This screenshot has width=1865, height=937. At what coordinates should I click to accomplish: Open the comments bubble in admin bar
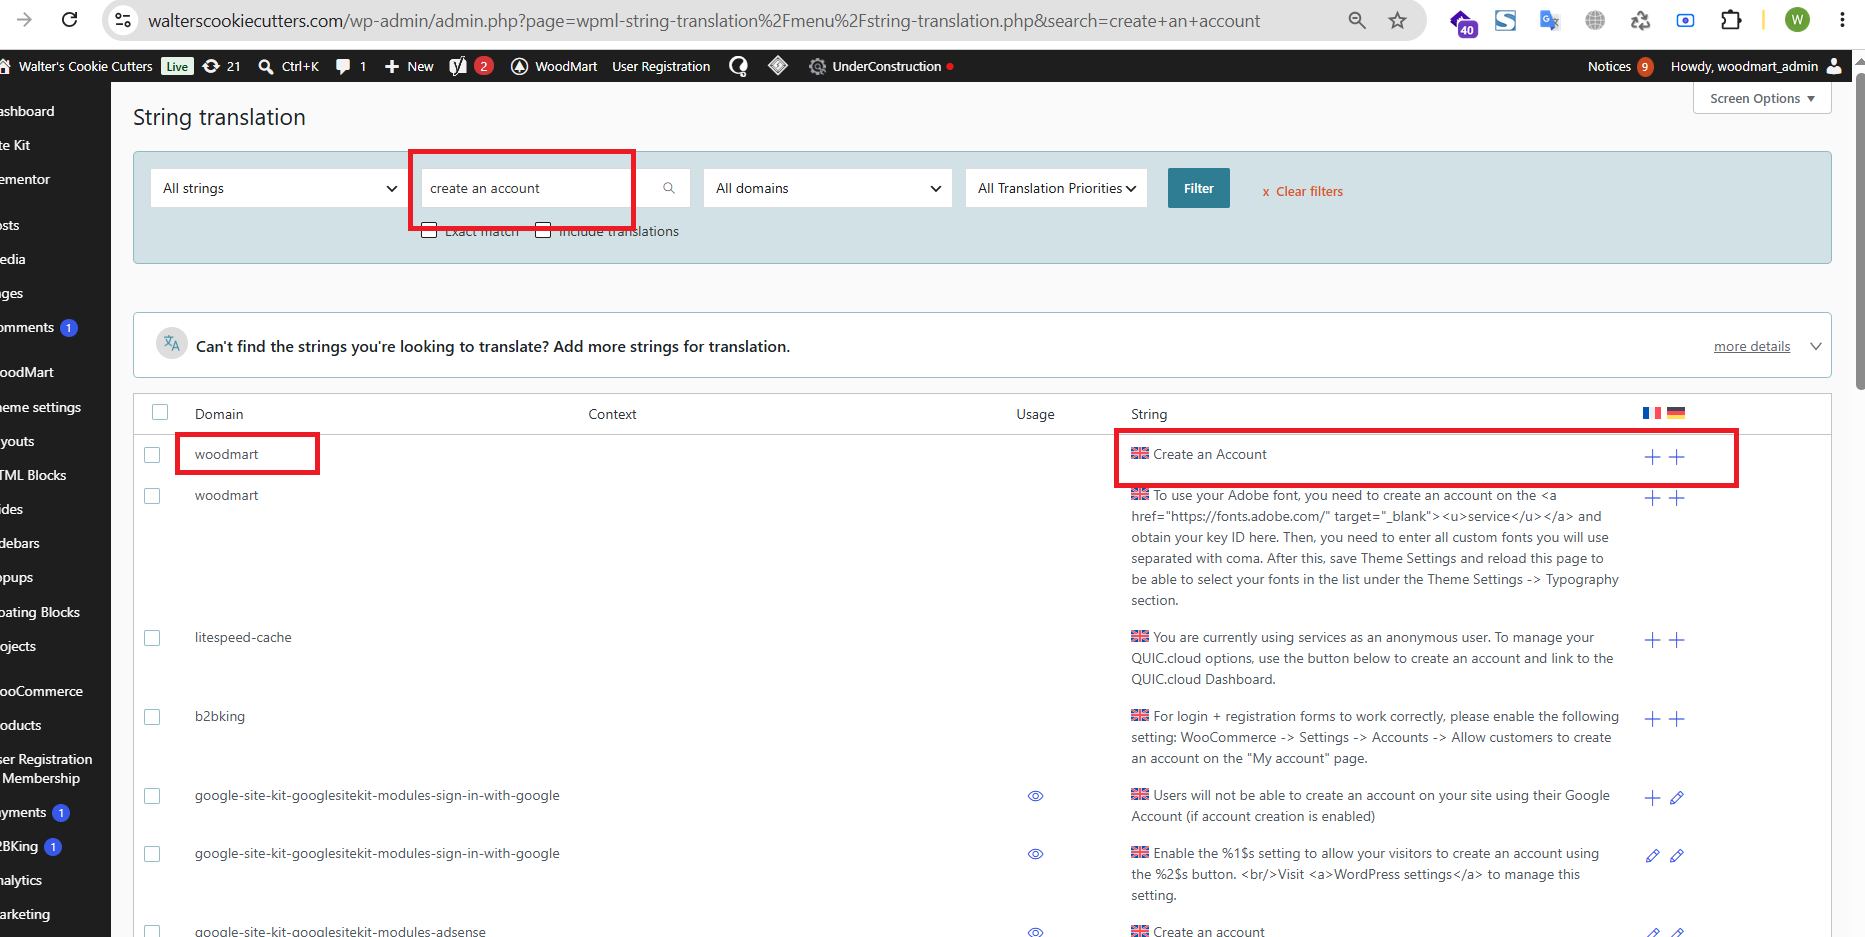(x=351, y=66)
